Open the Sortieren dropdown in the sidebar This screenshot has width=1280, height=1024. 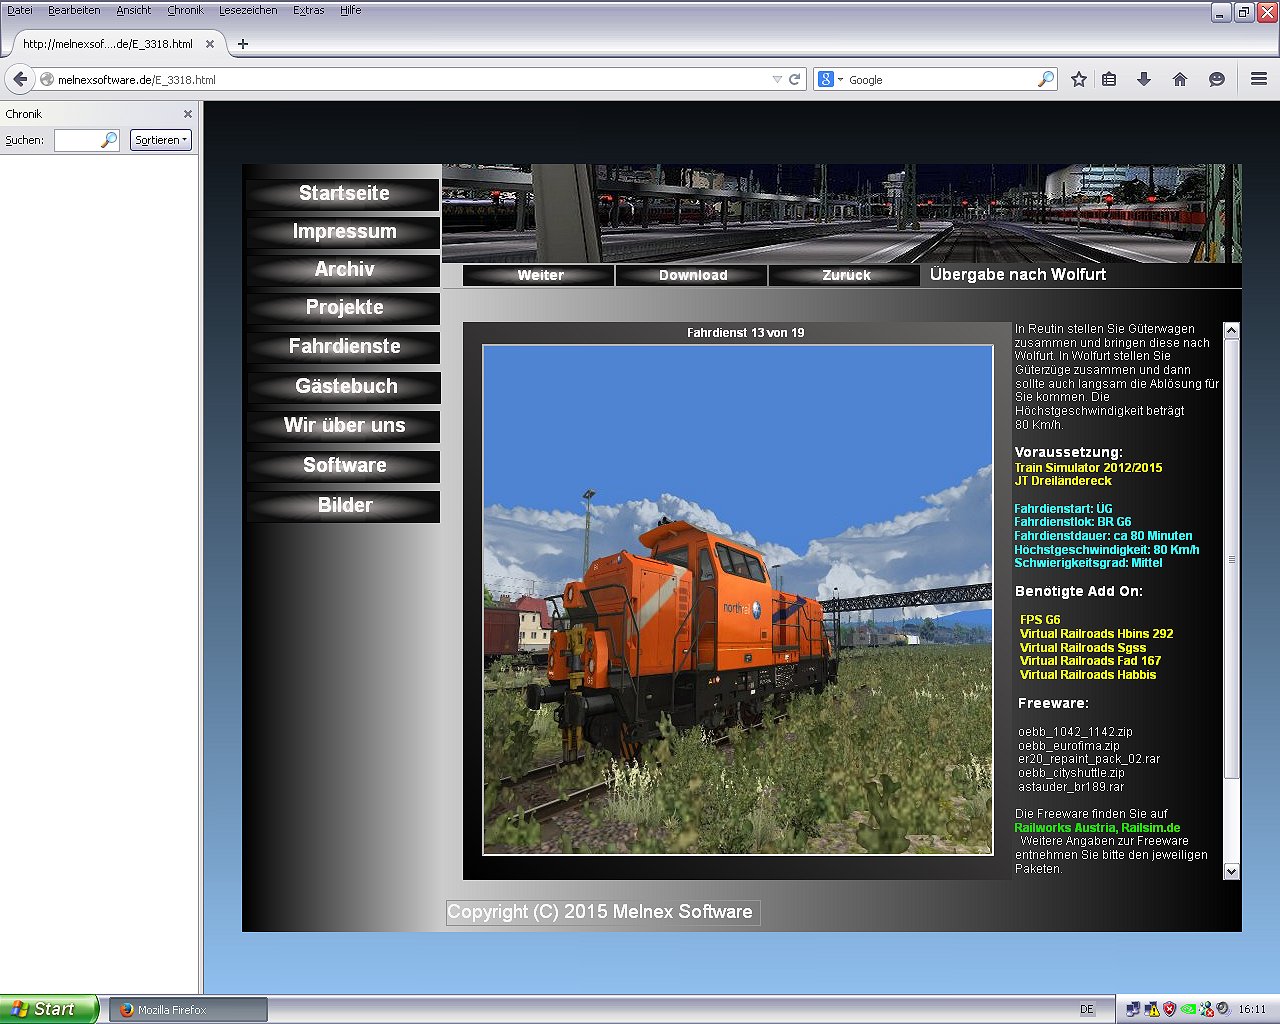point(160,140)
